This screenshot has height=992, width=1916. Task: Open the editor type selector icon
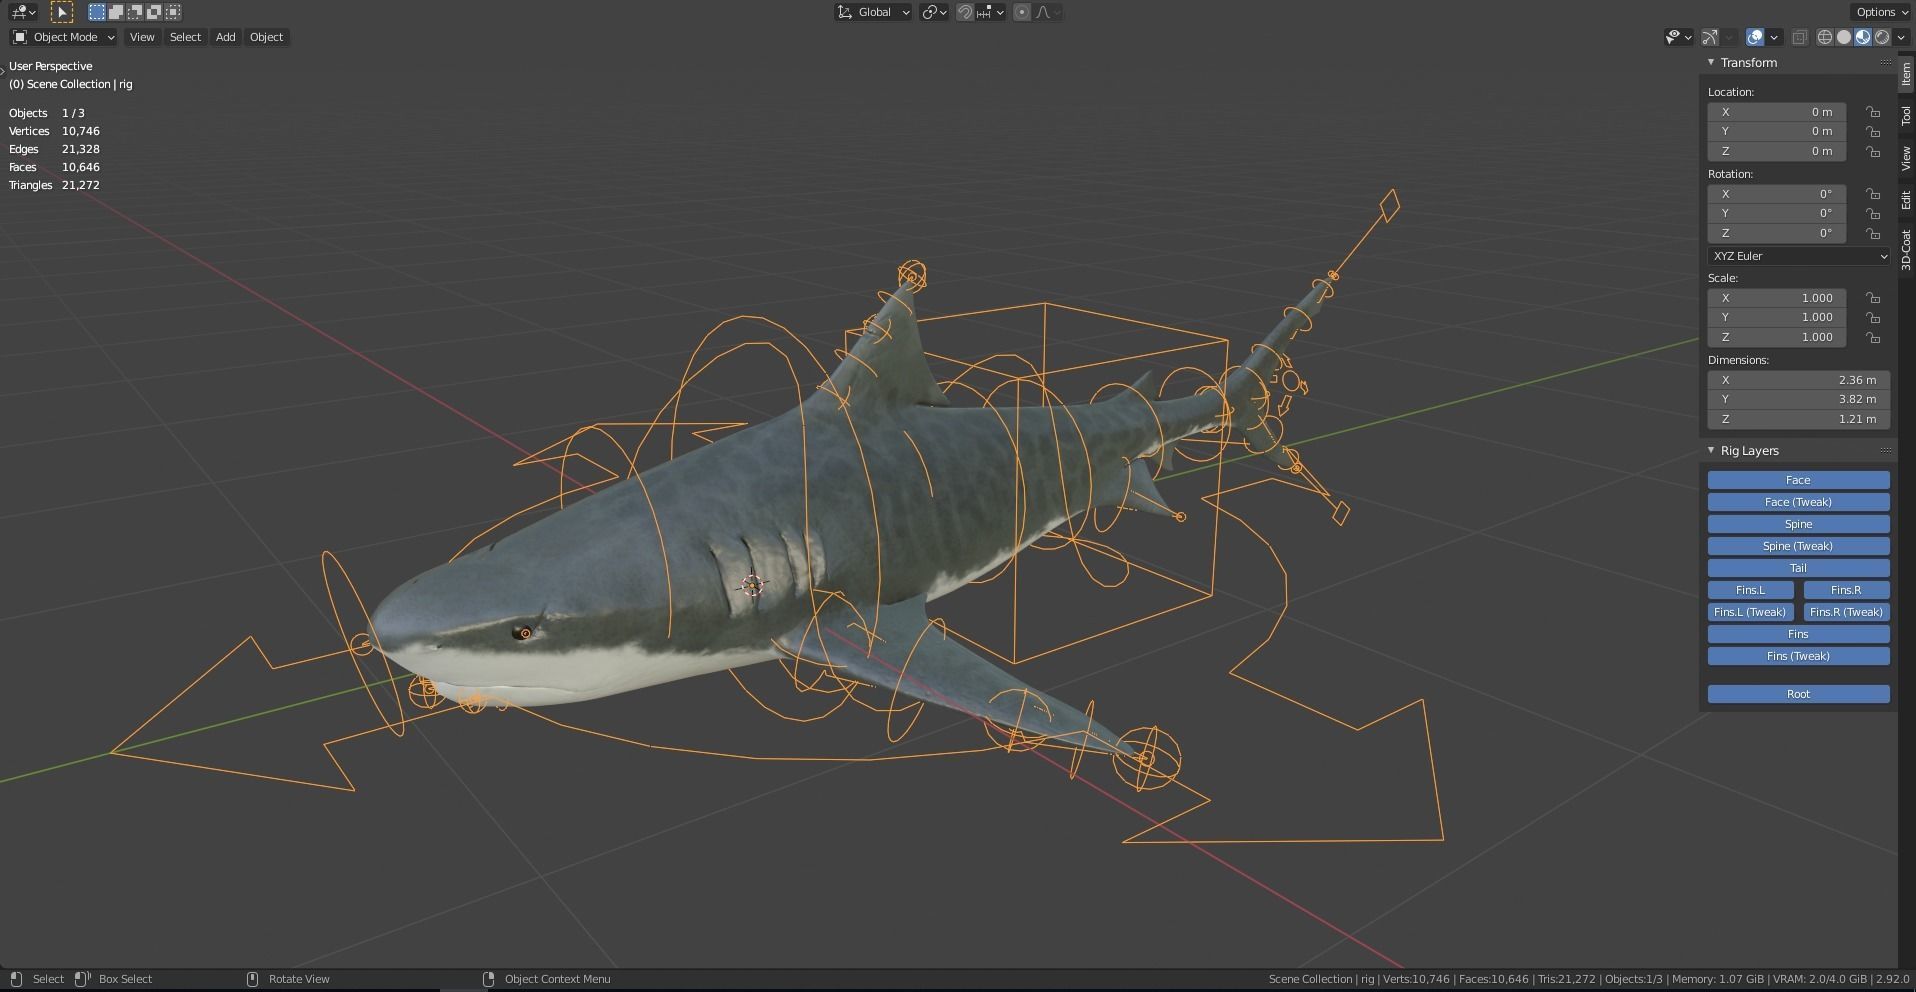tap(22, 12)
